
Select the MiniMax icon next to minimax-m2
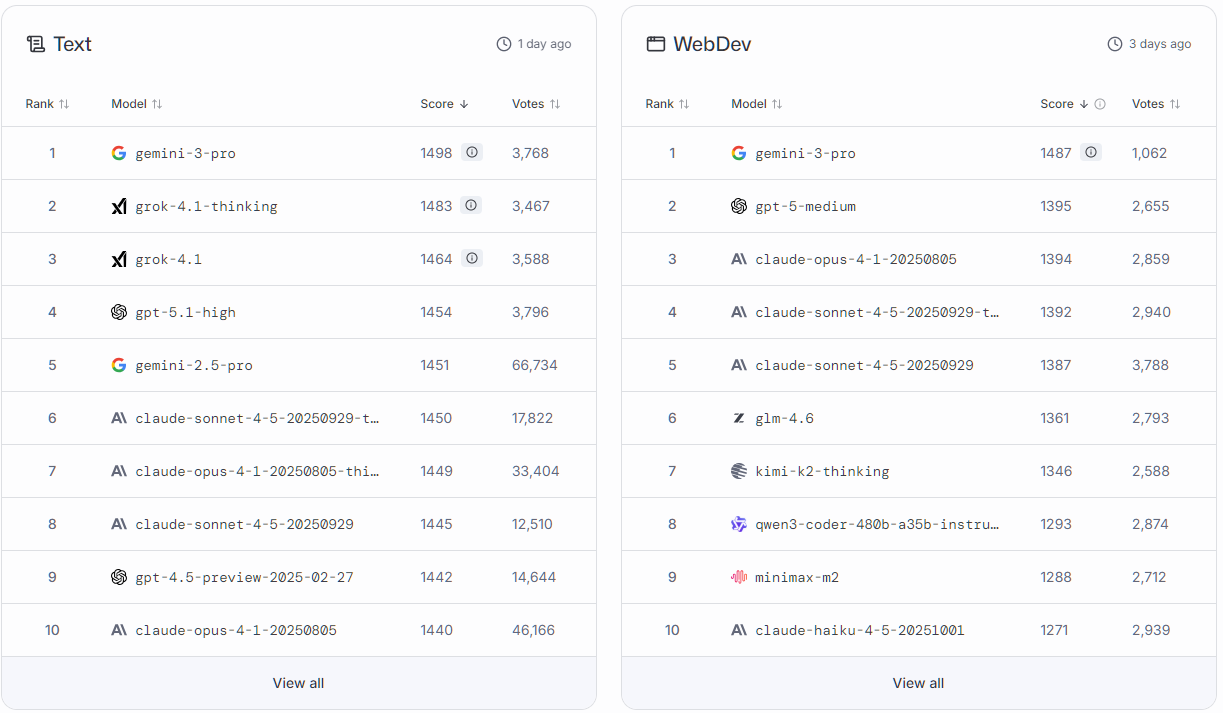tap(739, 576)
